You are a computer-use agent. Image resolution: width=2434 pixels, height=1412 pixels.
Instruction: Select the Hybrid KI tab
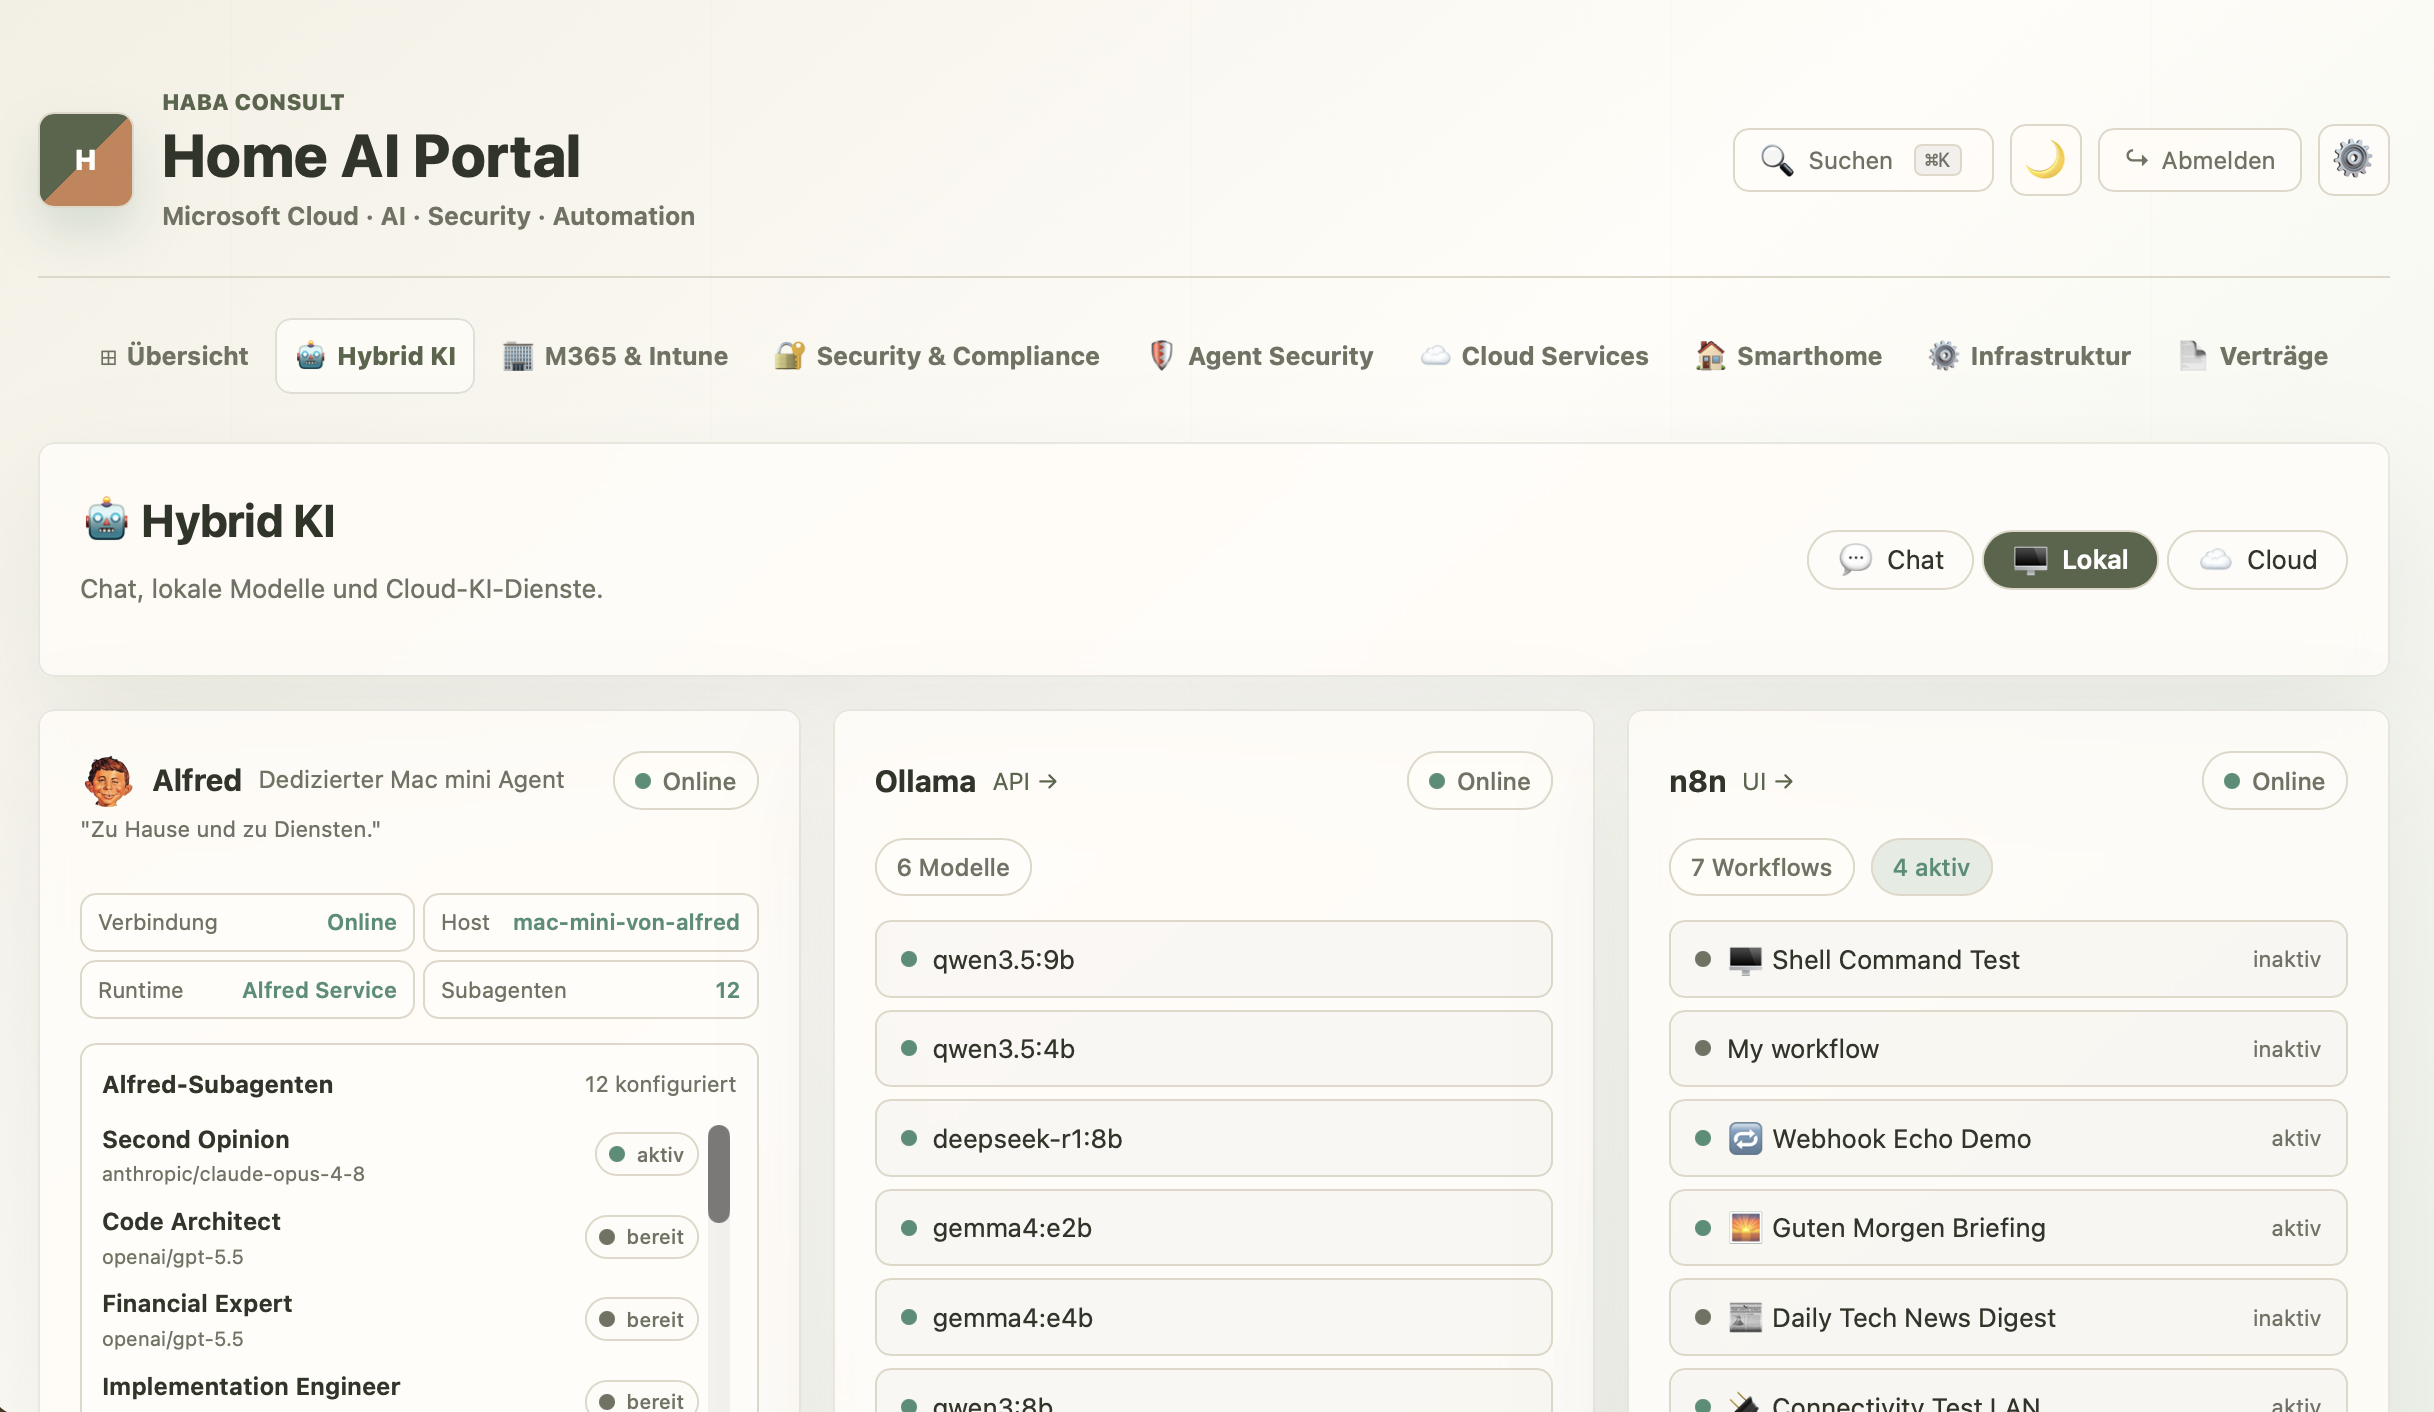pos(375,356)
